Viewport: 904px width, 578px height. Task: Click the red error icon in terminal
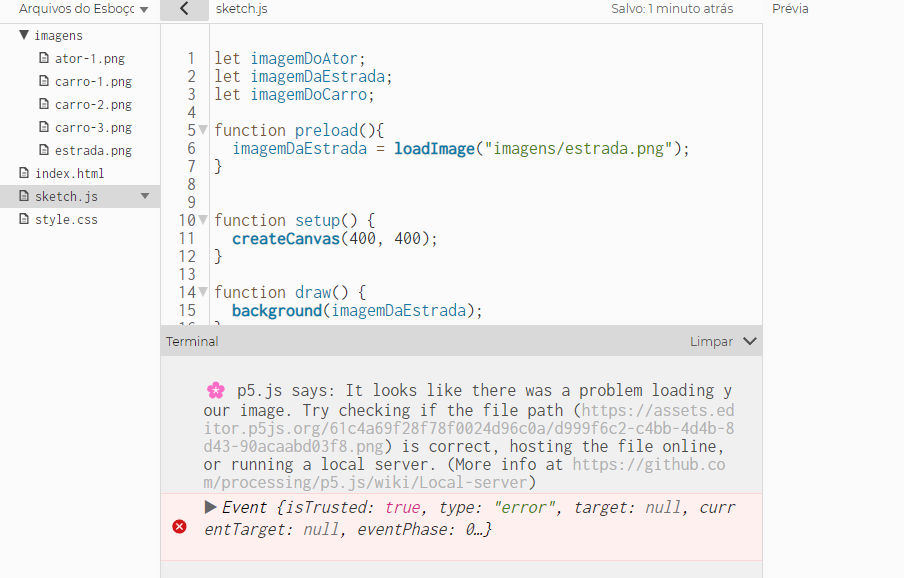179,526
